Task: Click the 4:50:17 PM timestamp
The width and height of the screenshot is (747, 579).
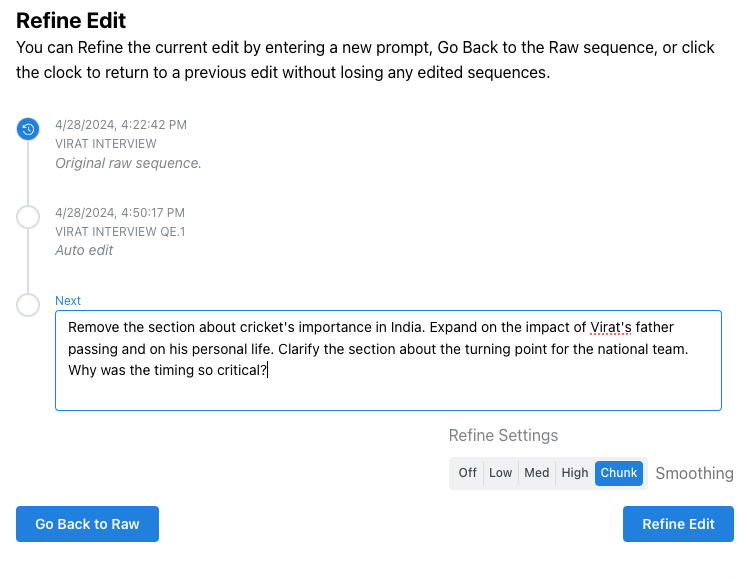Action: coord(120,213)
